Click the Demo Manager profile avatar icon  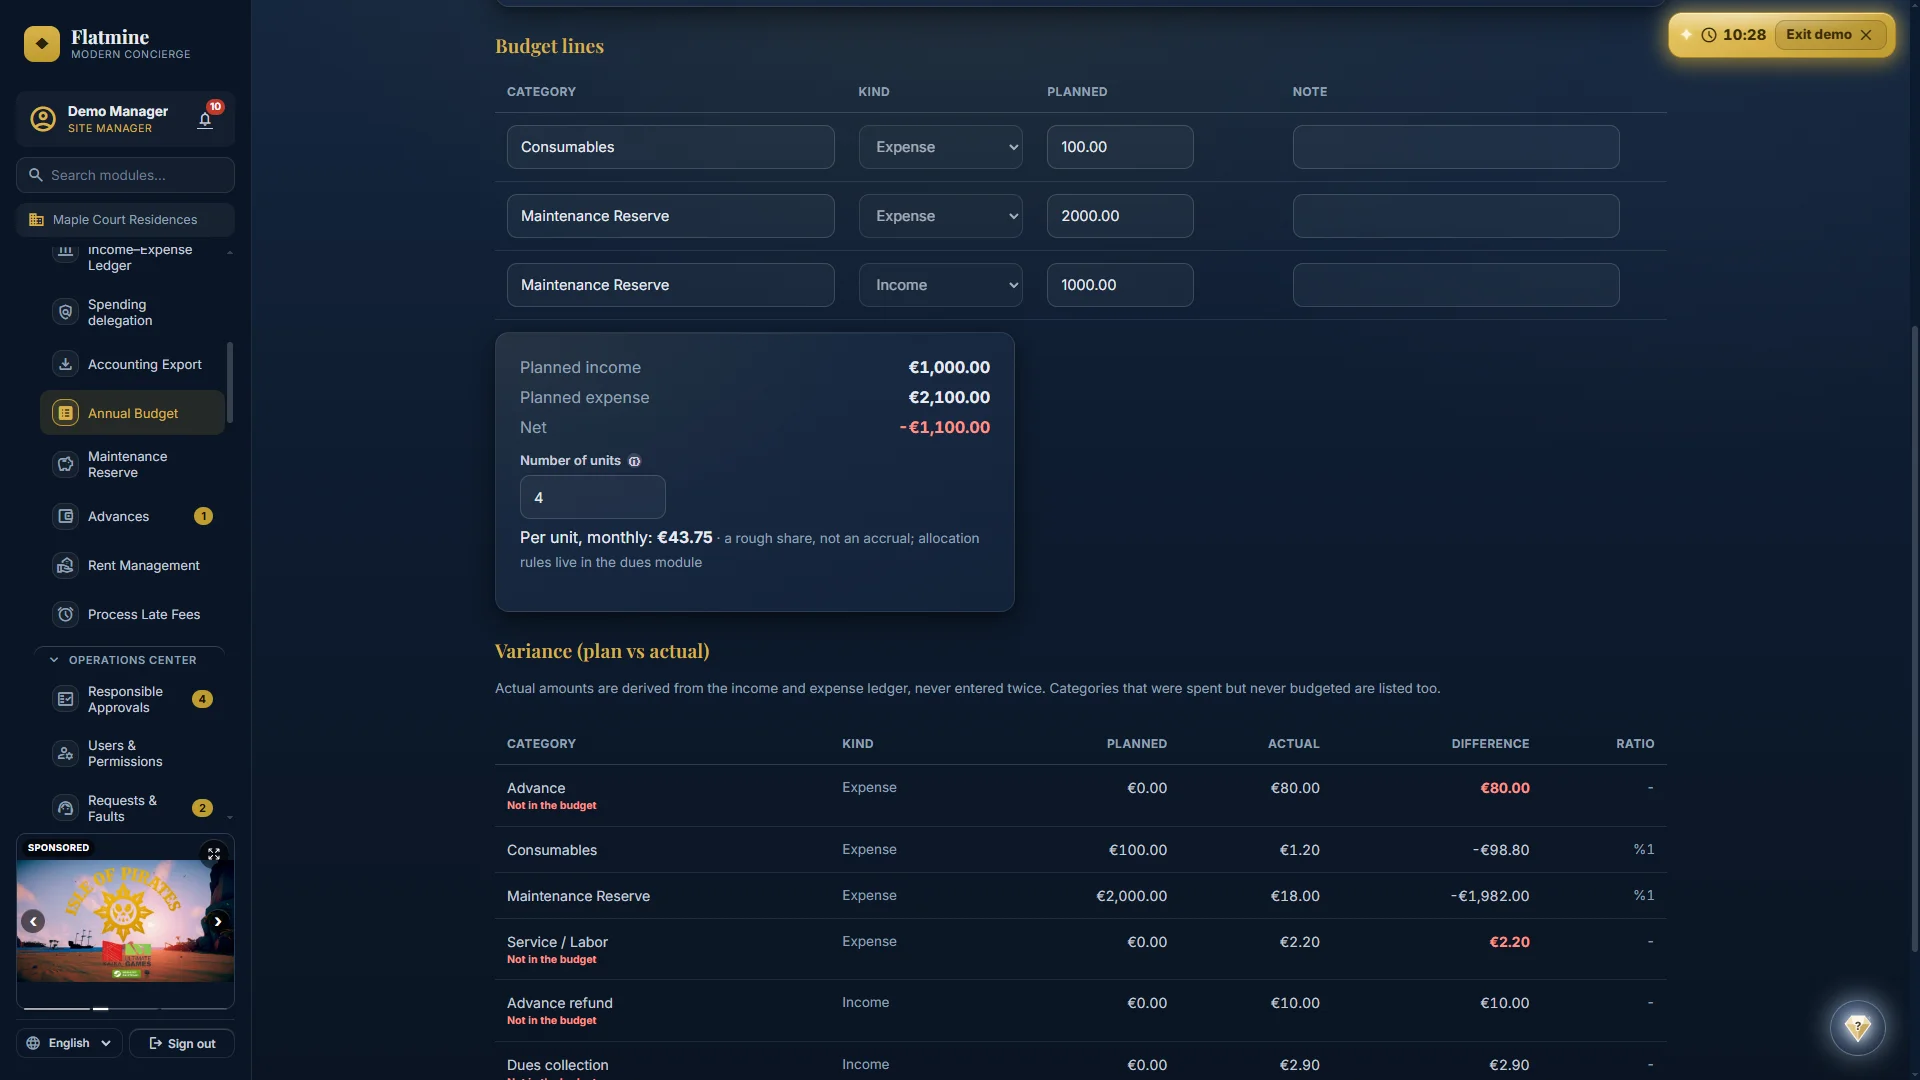click(x=43, y=119)
